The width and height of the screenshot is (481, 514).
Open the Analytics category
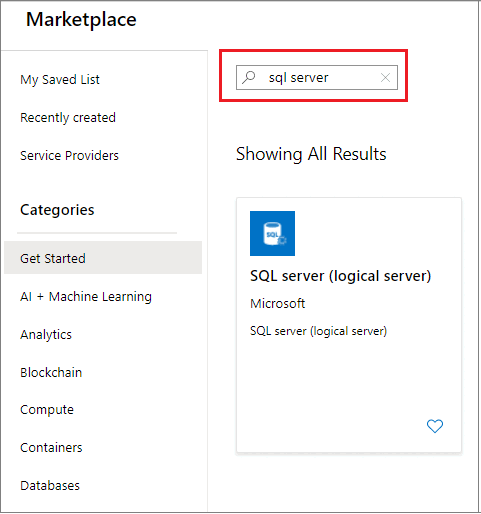coord(46,334)
